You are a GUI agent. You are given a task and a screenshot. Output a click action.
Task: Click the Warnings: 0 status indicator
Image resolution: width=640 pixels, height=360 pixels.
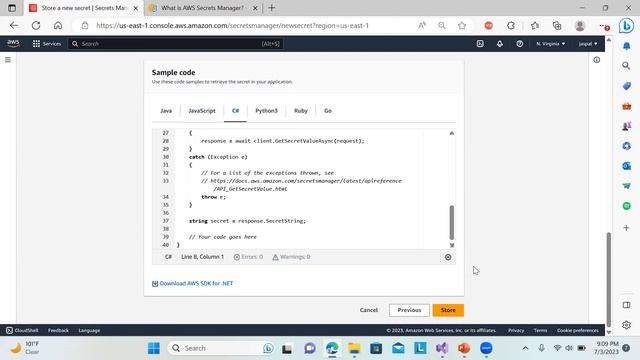coord(291,257)
